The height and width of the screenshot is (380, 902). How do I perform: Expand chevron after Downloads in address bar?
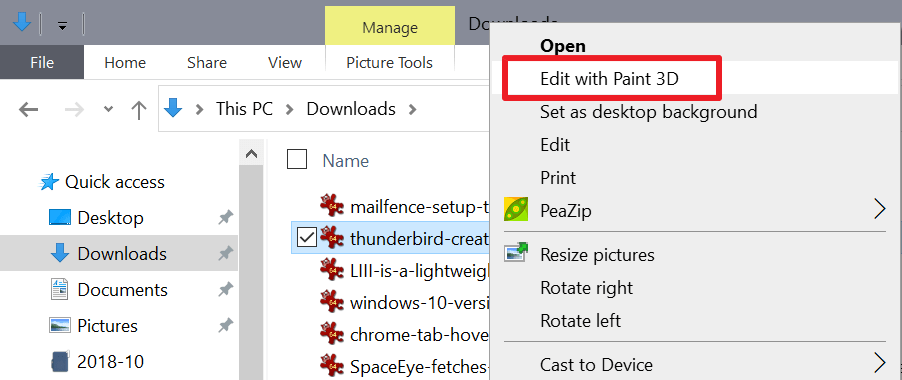tap(412, 109)
